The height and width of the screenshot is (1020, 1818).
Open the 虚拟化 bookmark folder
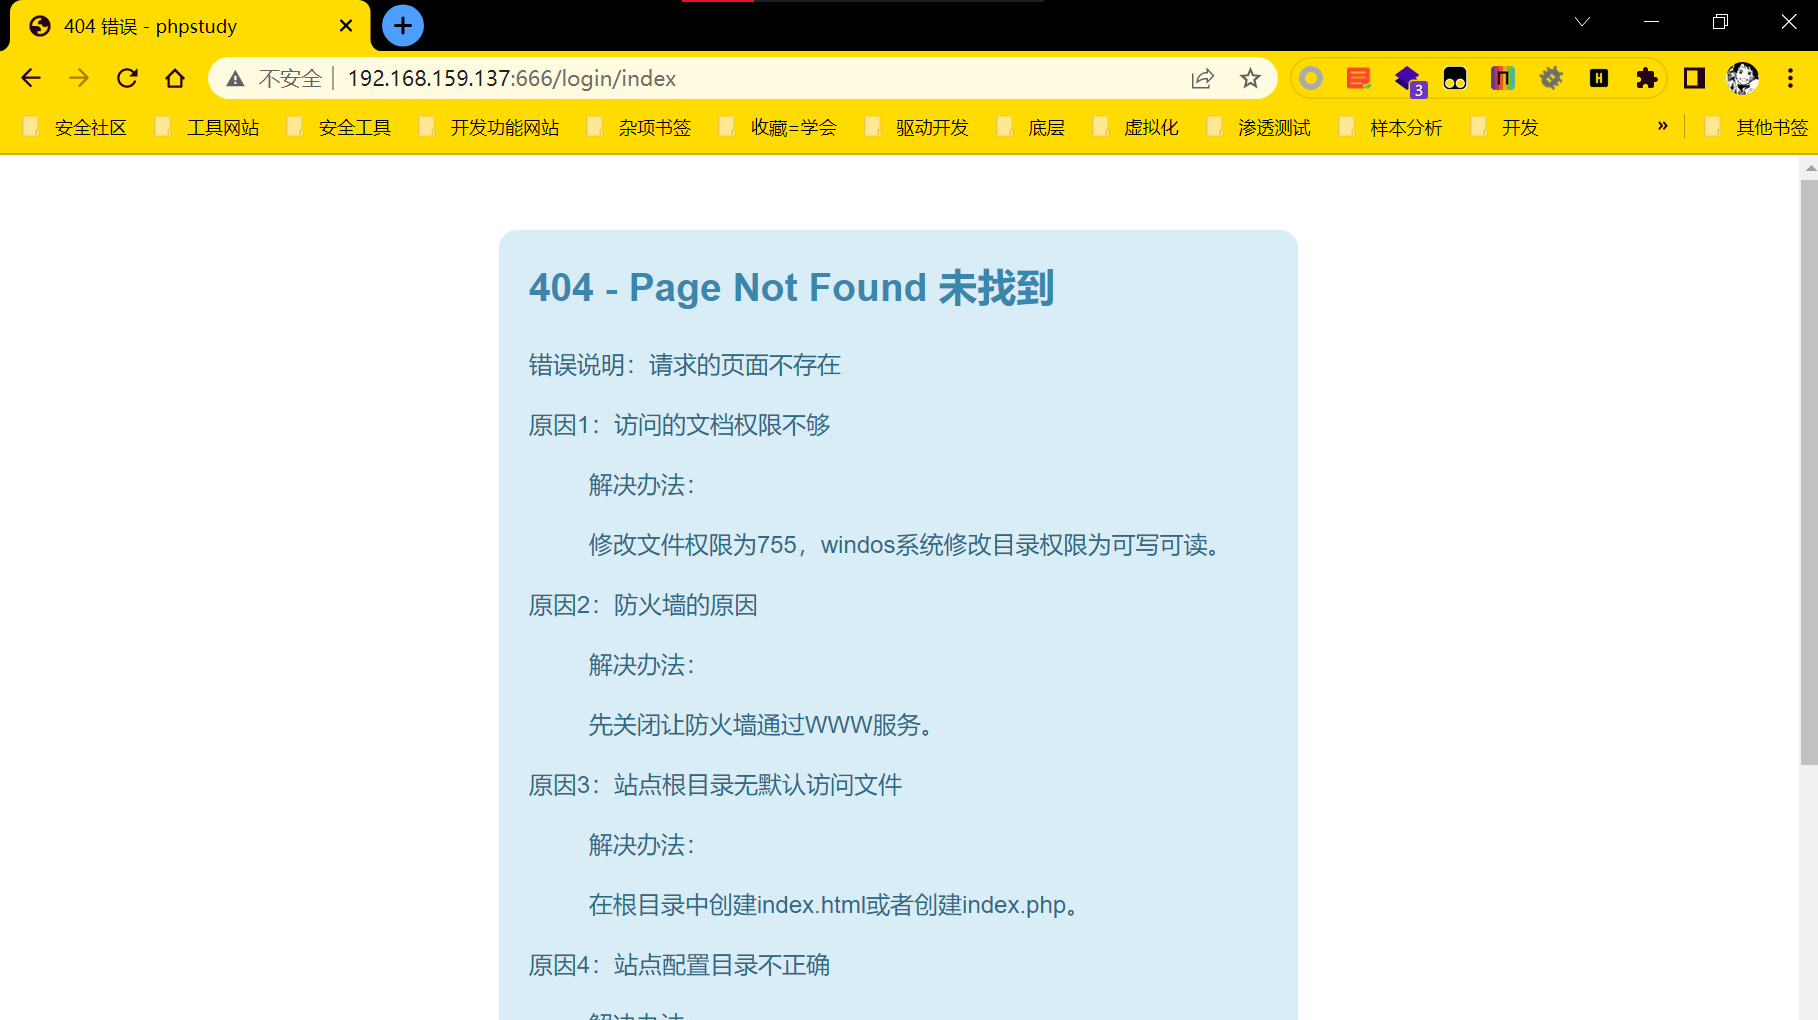click(x=1137, y=128)
